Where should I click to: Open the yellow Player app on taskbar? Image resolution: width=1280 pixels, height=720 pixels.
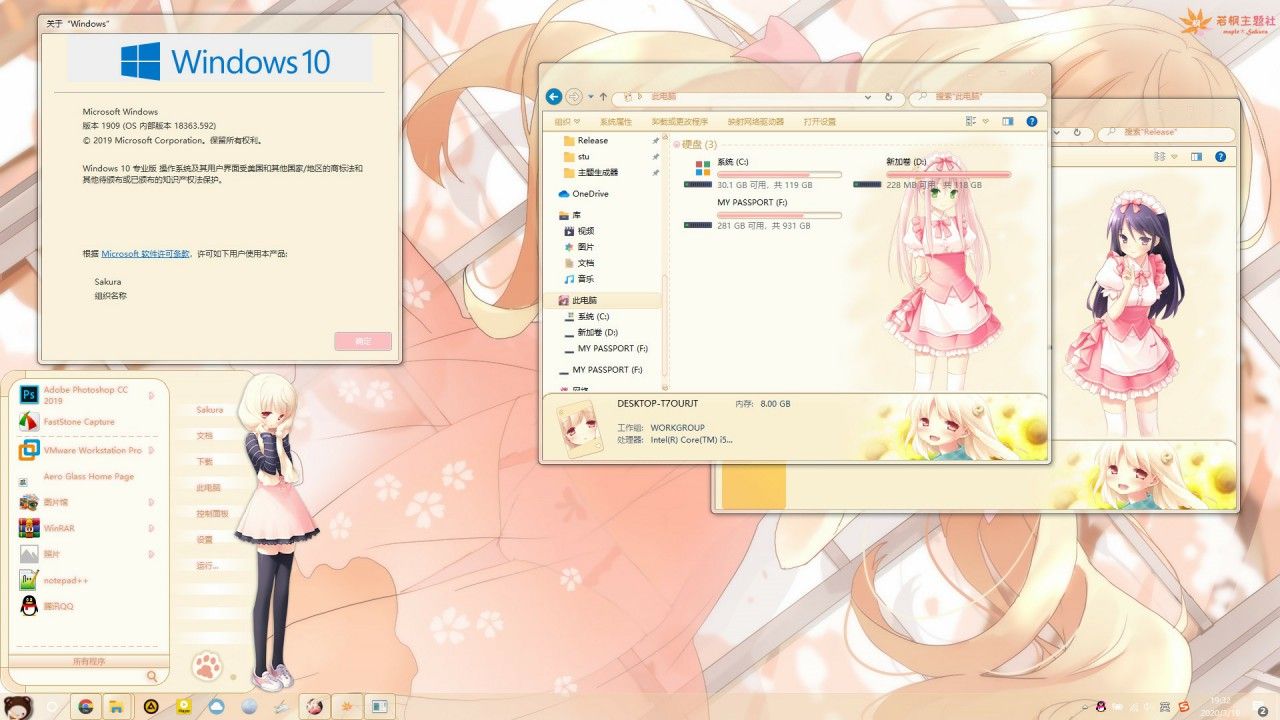tap(184, 706)
